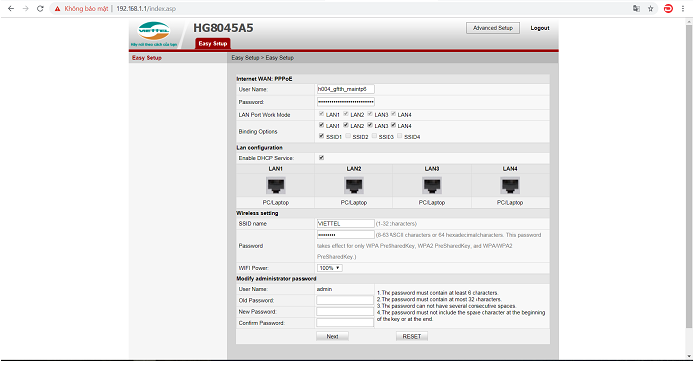Click the SSID name field containing VIETTEL

tap(346, 224)
